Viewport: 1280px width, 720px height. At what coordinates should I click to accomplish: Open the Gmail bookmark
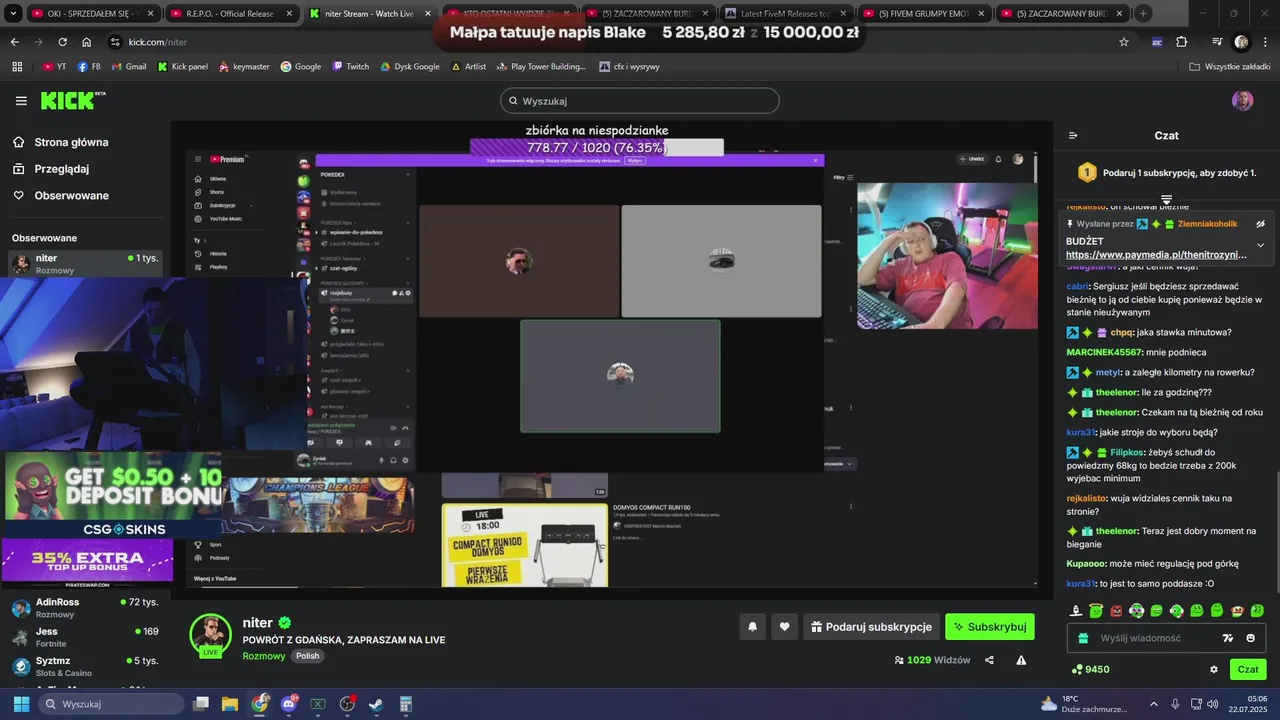[x=128, y=66]
